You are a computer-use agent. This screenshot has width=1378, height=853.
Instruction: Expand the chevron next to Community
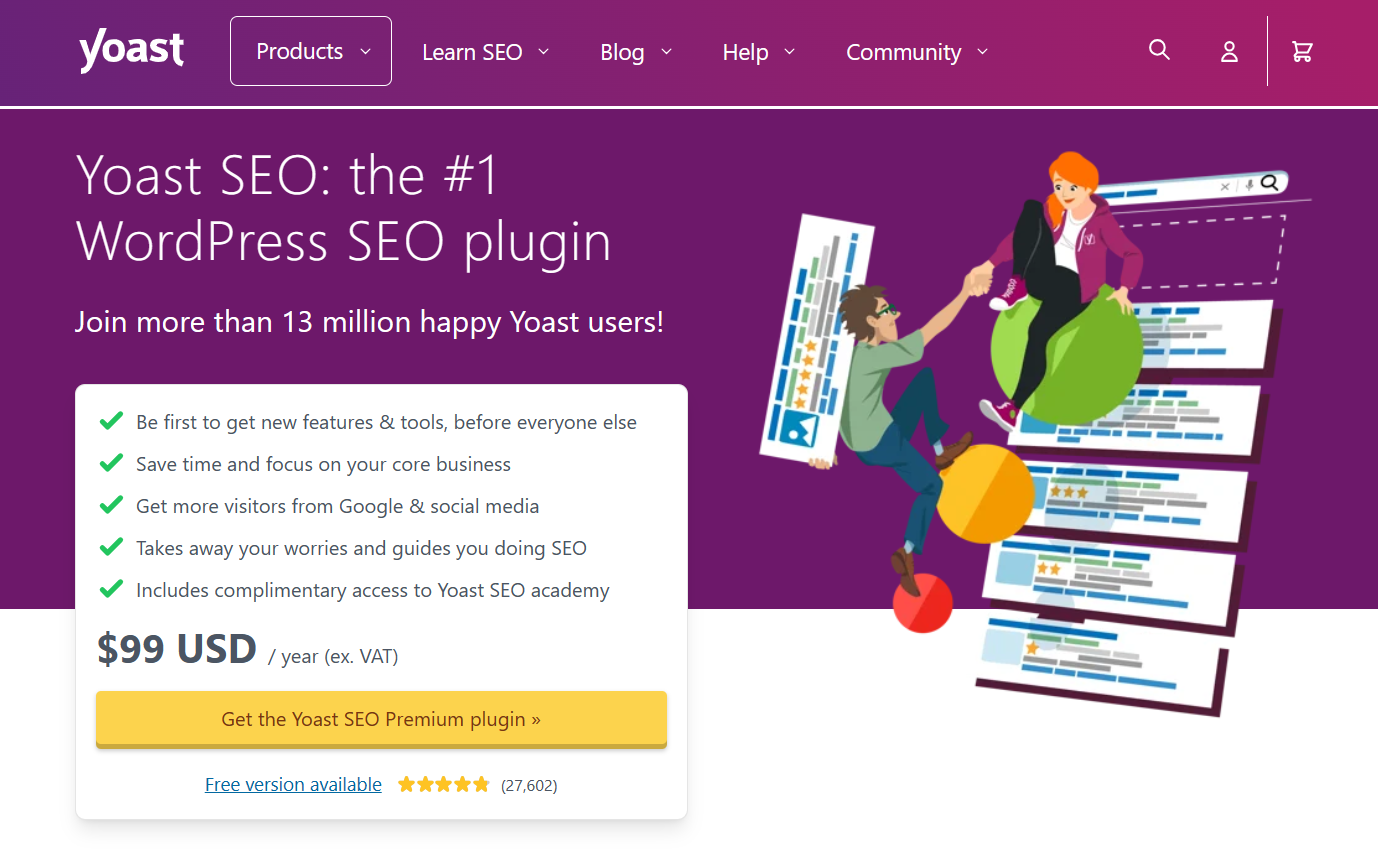pos(982,52)
